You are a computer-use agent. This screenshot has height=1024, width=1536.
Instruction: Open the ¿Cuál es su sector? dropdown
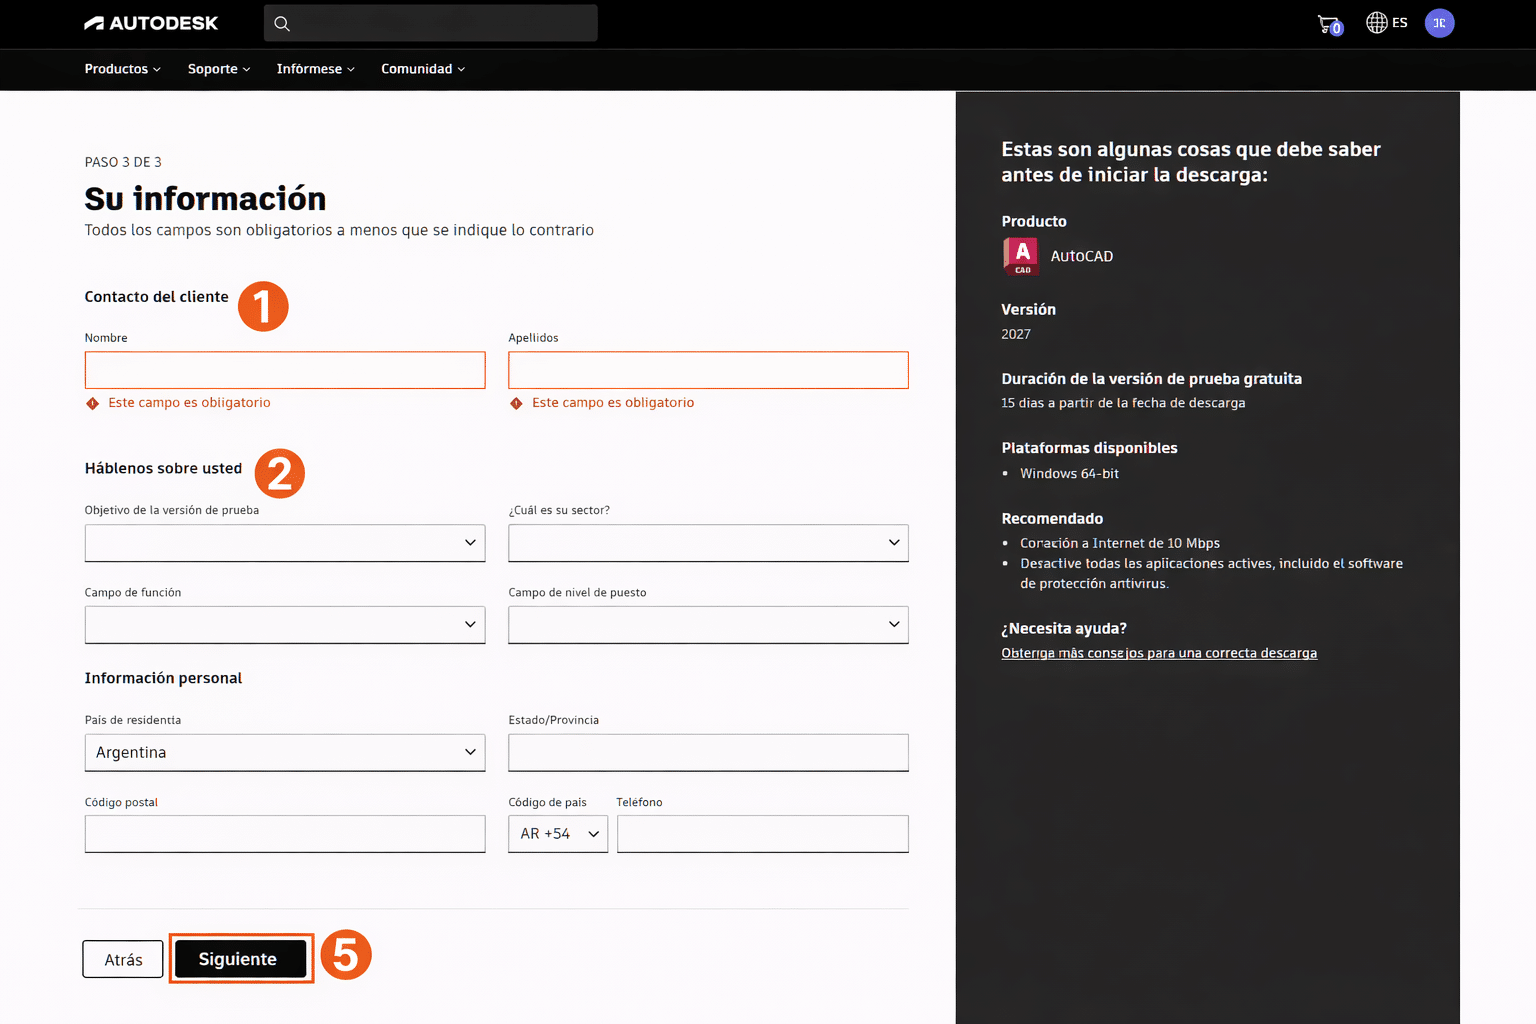point(708,543)
